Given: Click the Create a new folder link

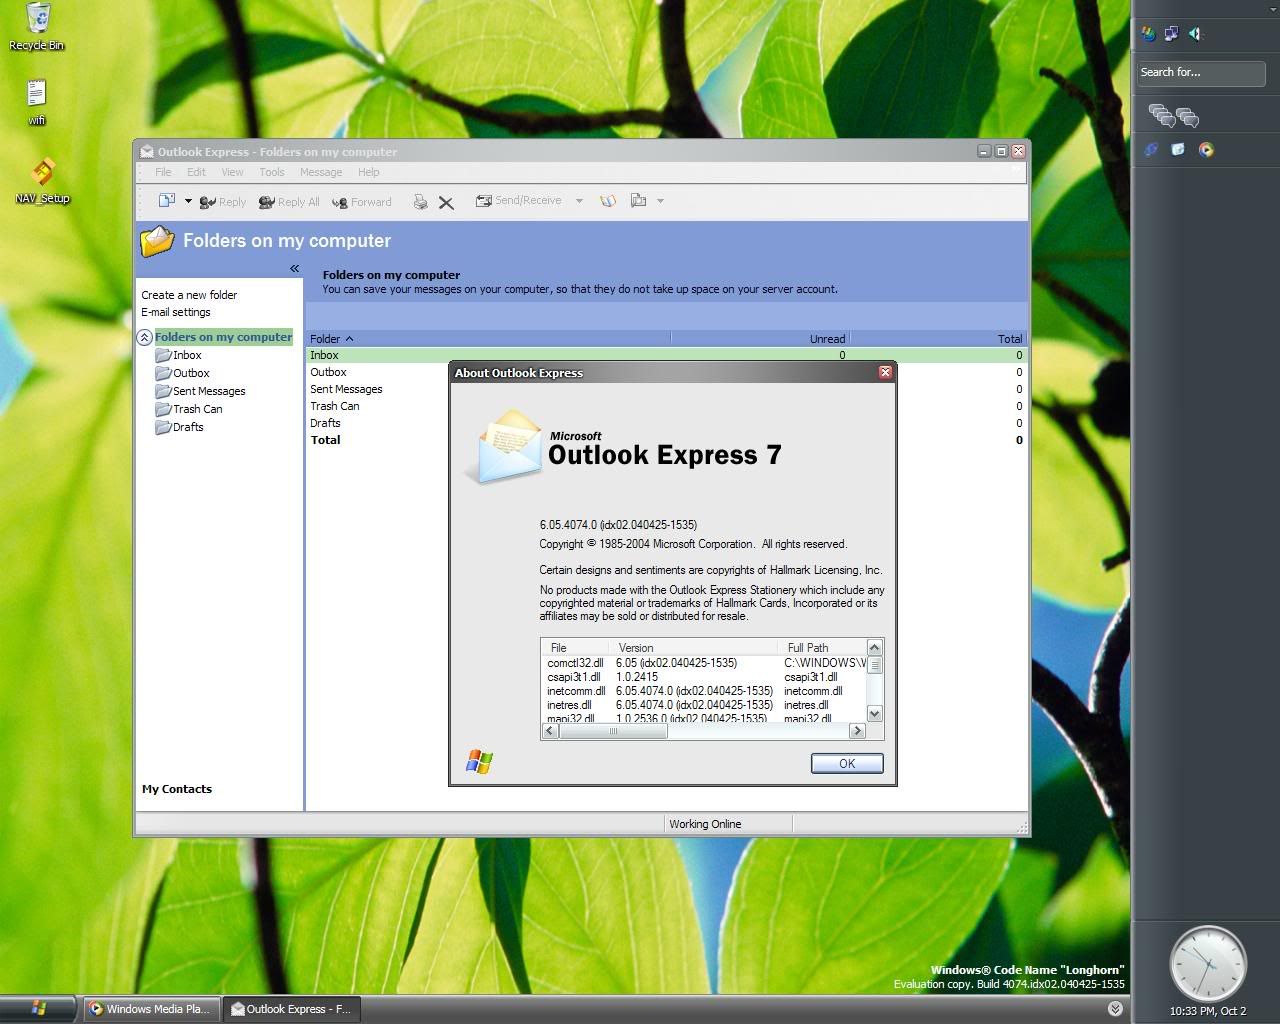Looking at the screenshot, I should [189, 295].
